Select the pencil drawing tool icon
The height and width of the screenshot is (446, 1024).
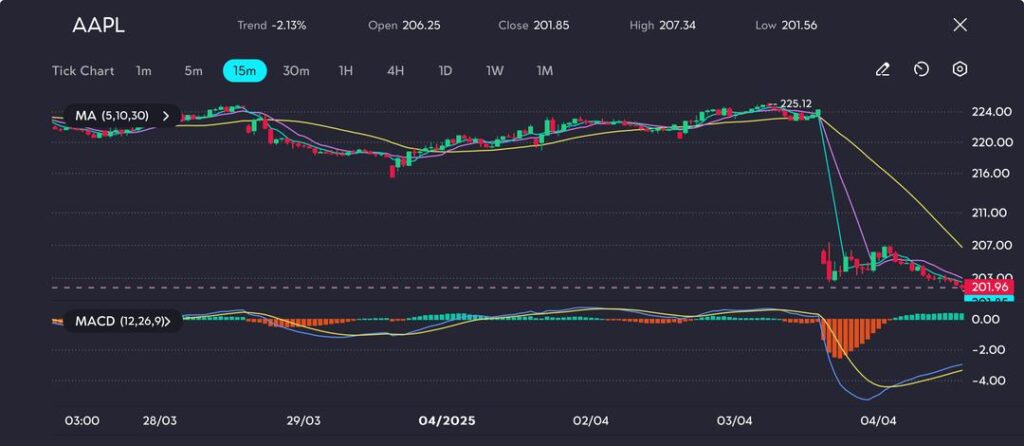click(x=882, y=70)
